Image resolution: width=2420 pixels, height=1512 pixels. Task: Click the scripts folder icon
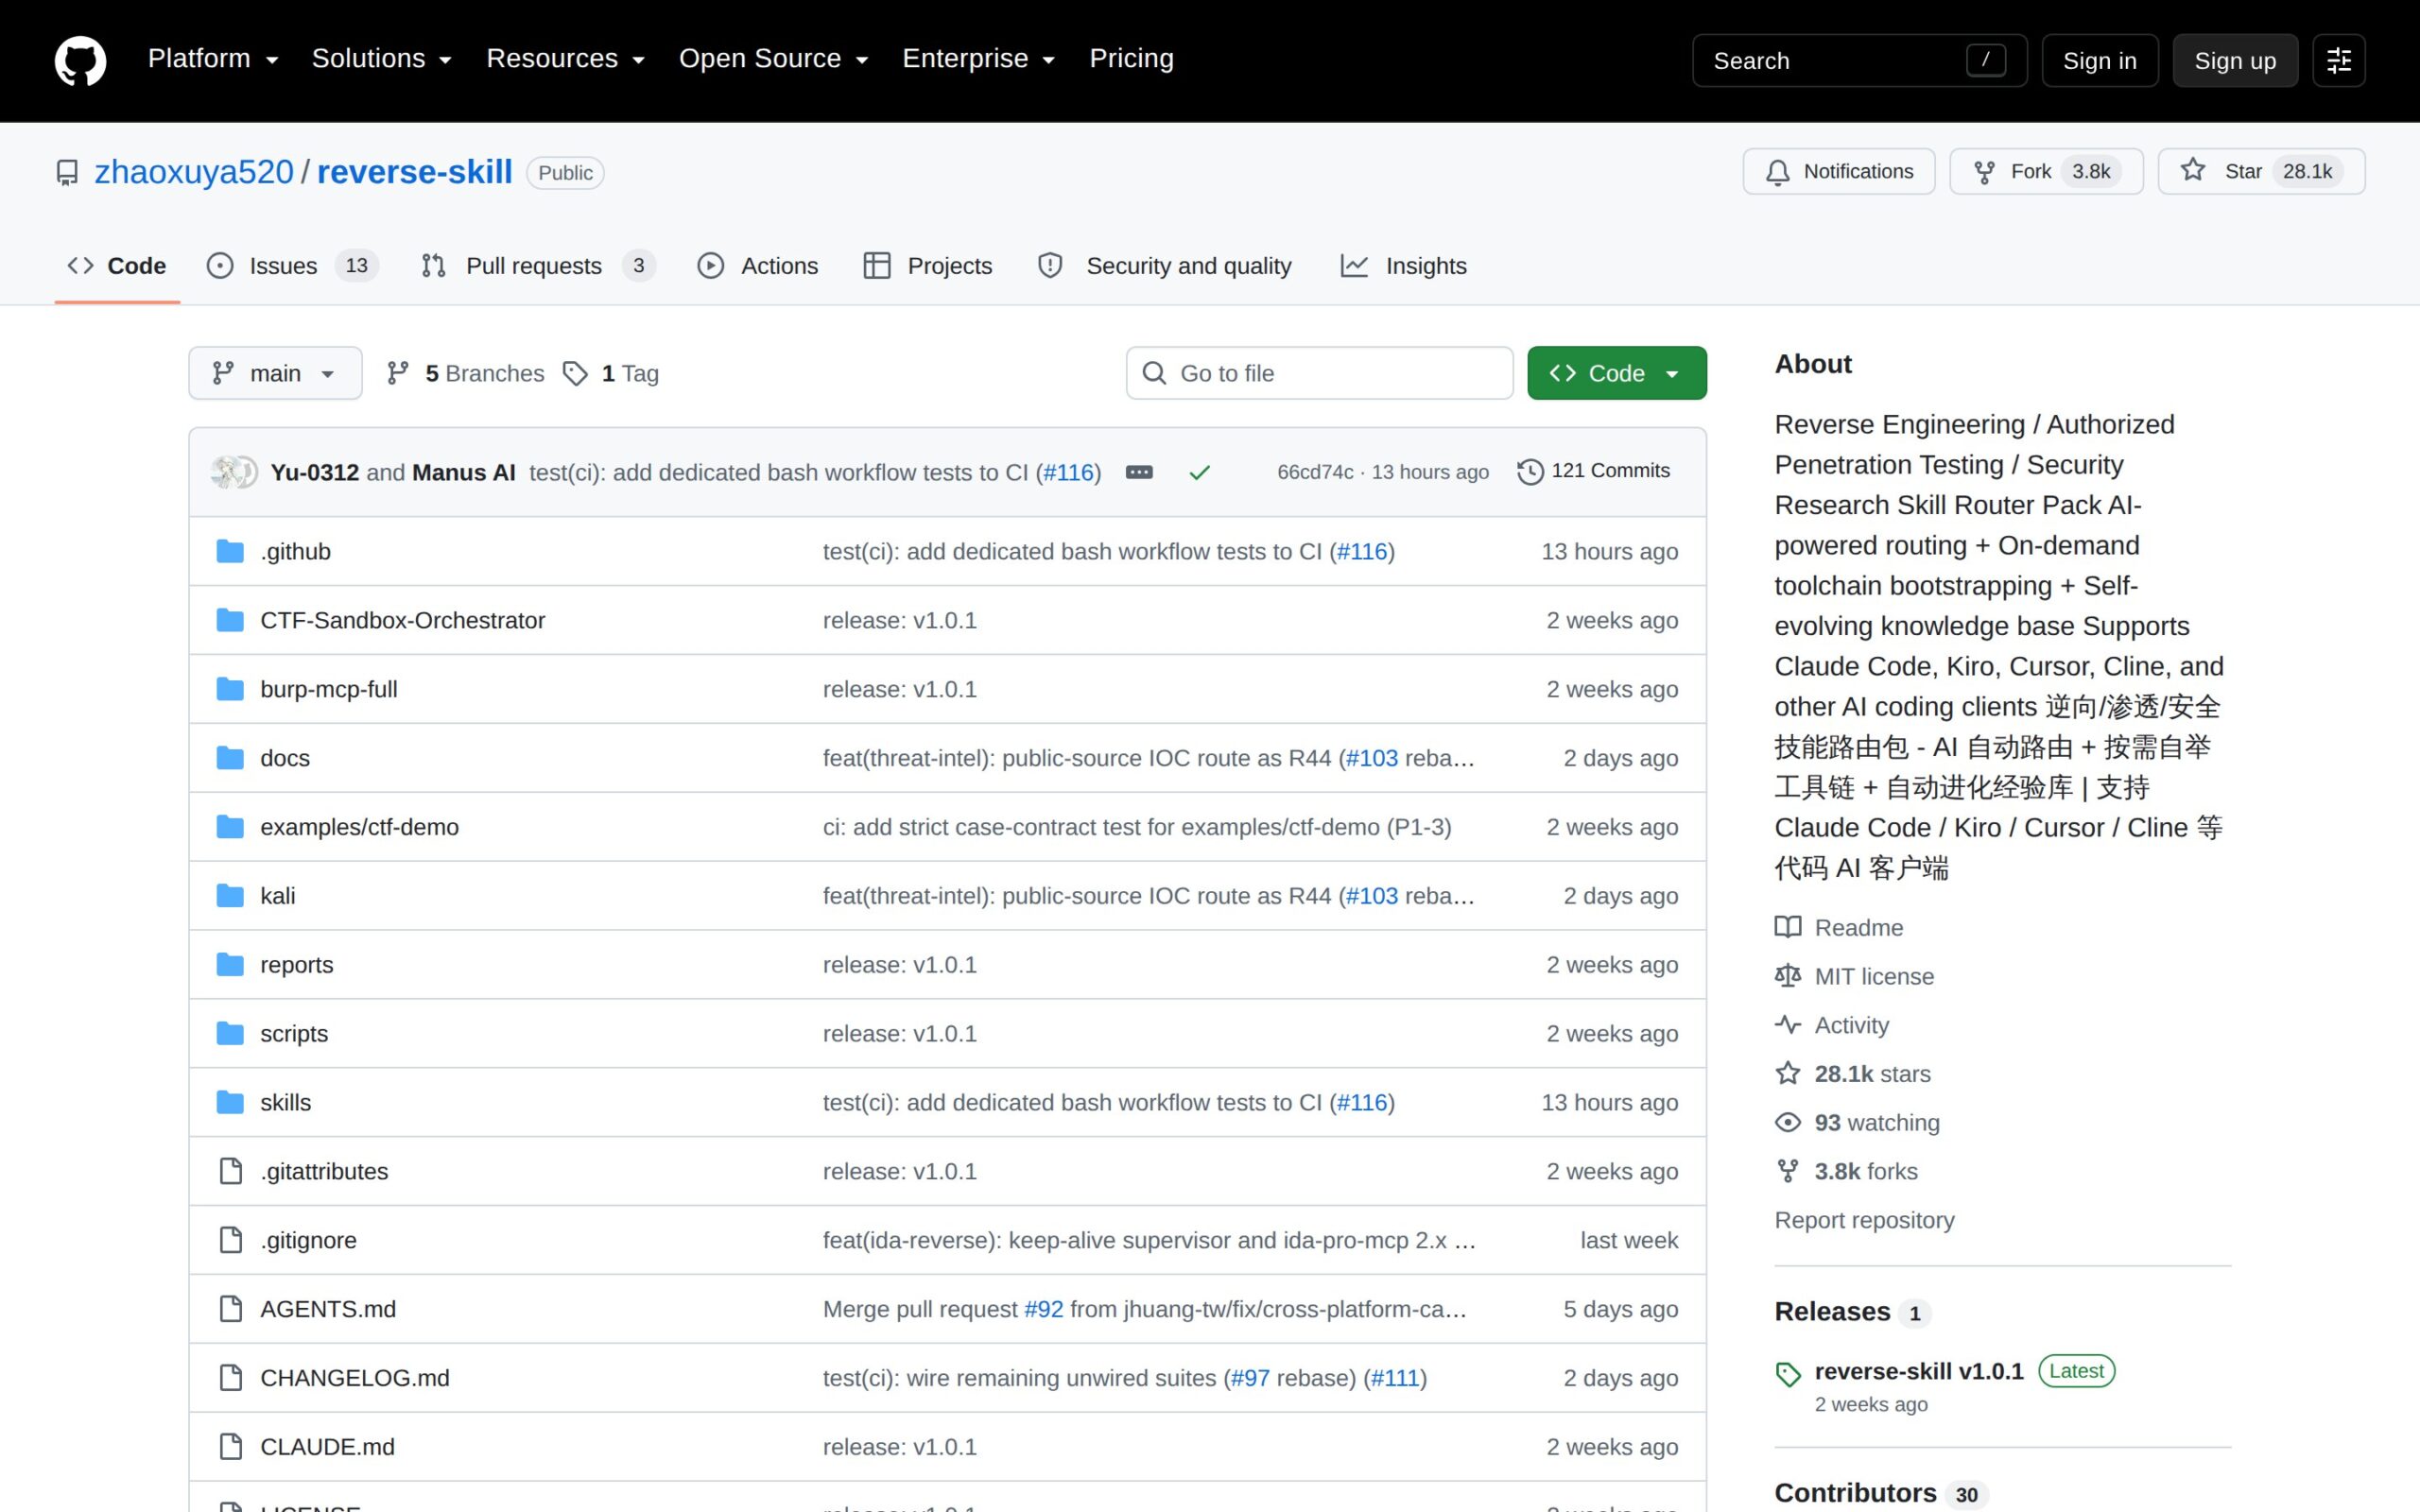pos(230,1033)
